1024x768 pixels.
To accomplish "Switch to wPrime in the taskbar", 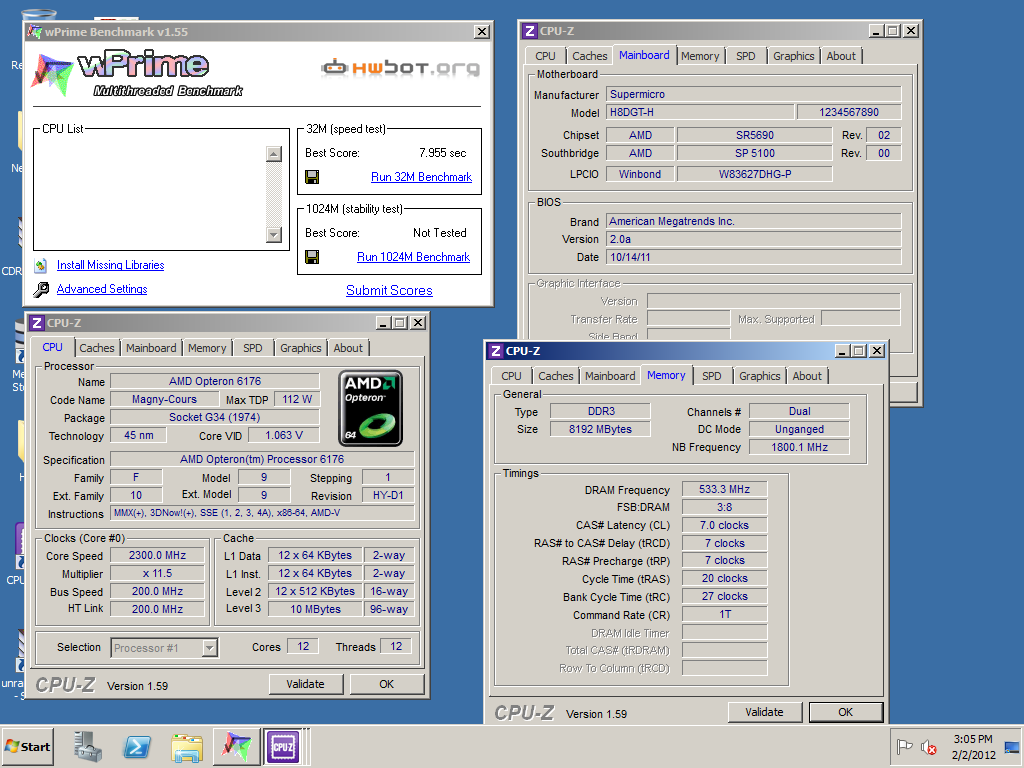I will point(235,746).
